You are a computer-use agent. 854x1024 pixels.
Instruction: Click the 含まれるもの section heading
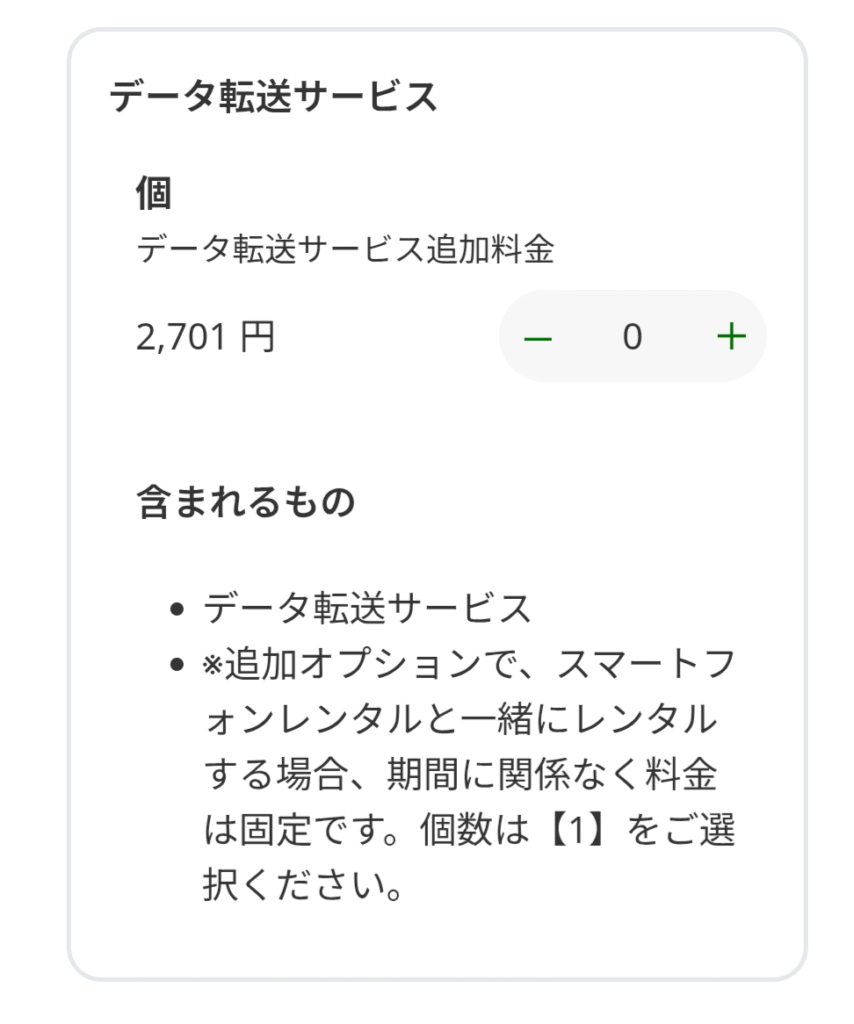(245, 502)
